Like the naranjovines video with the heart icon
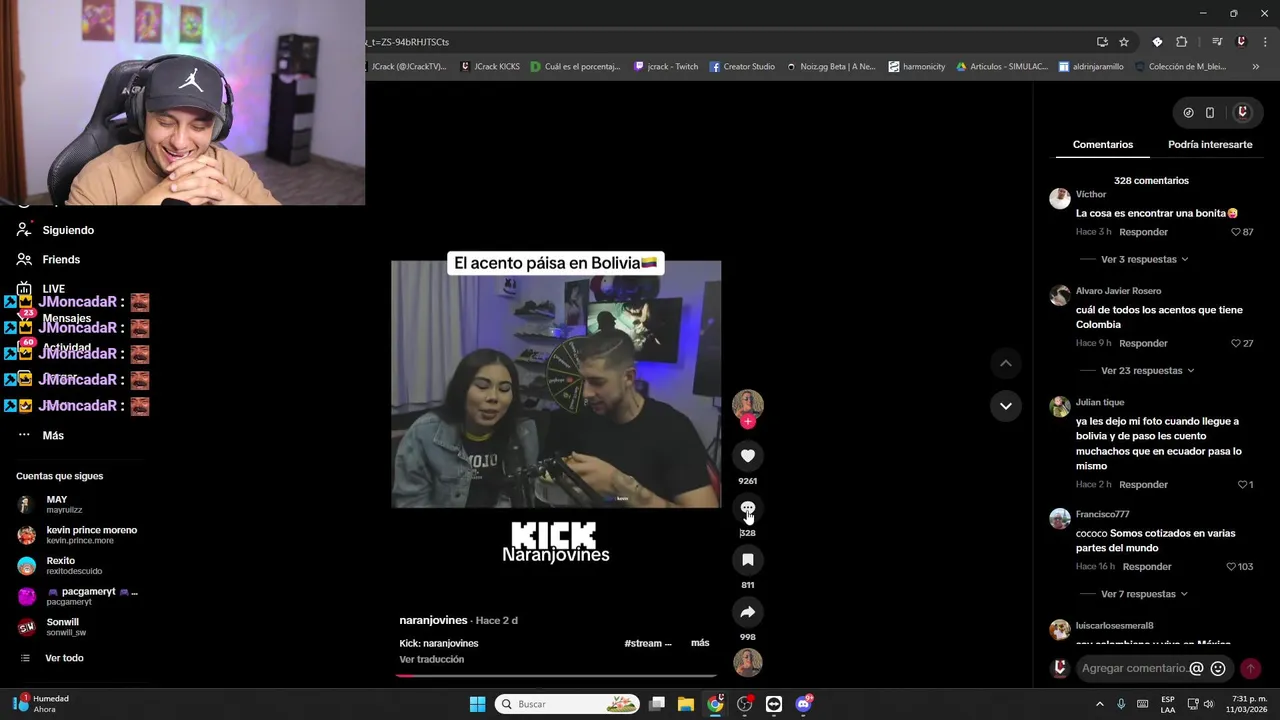Viewport: 1280px width, 720px height. (x=747, y=456)
